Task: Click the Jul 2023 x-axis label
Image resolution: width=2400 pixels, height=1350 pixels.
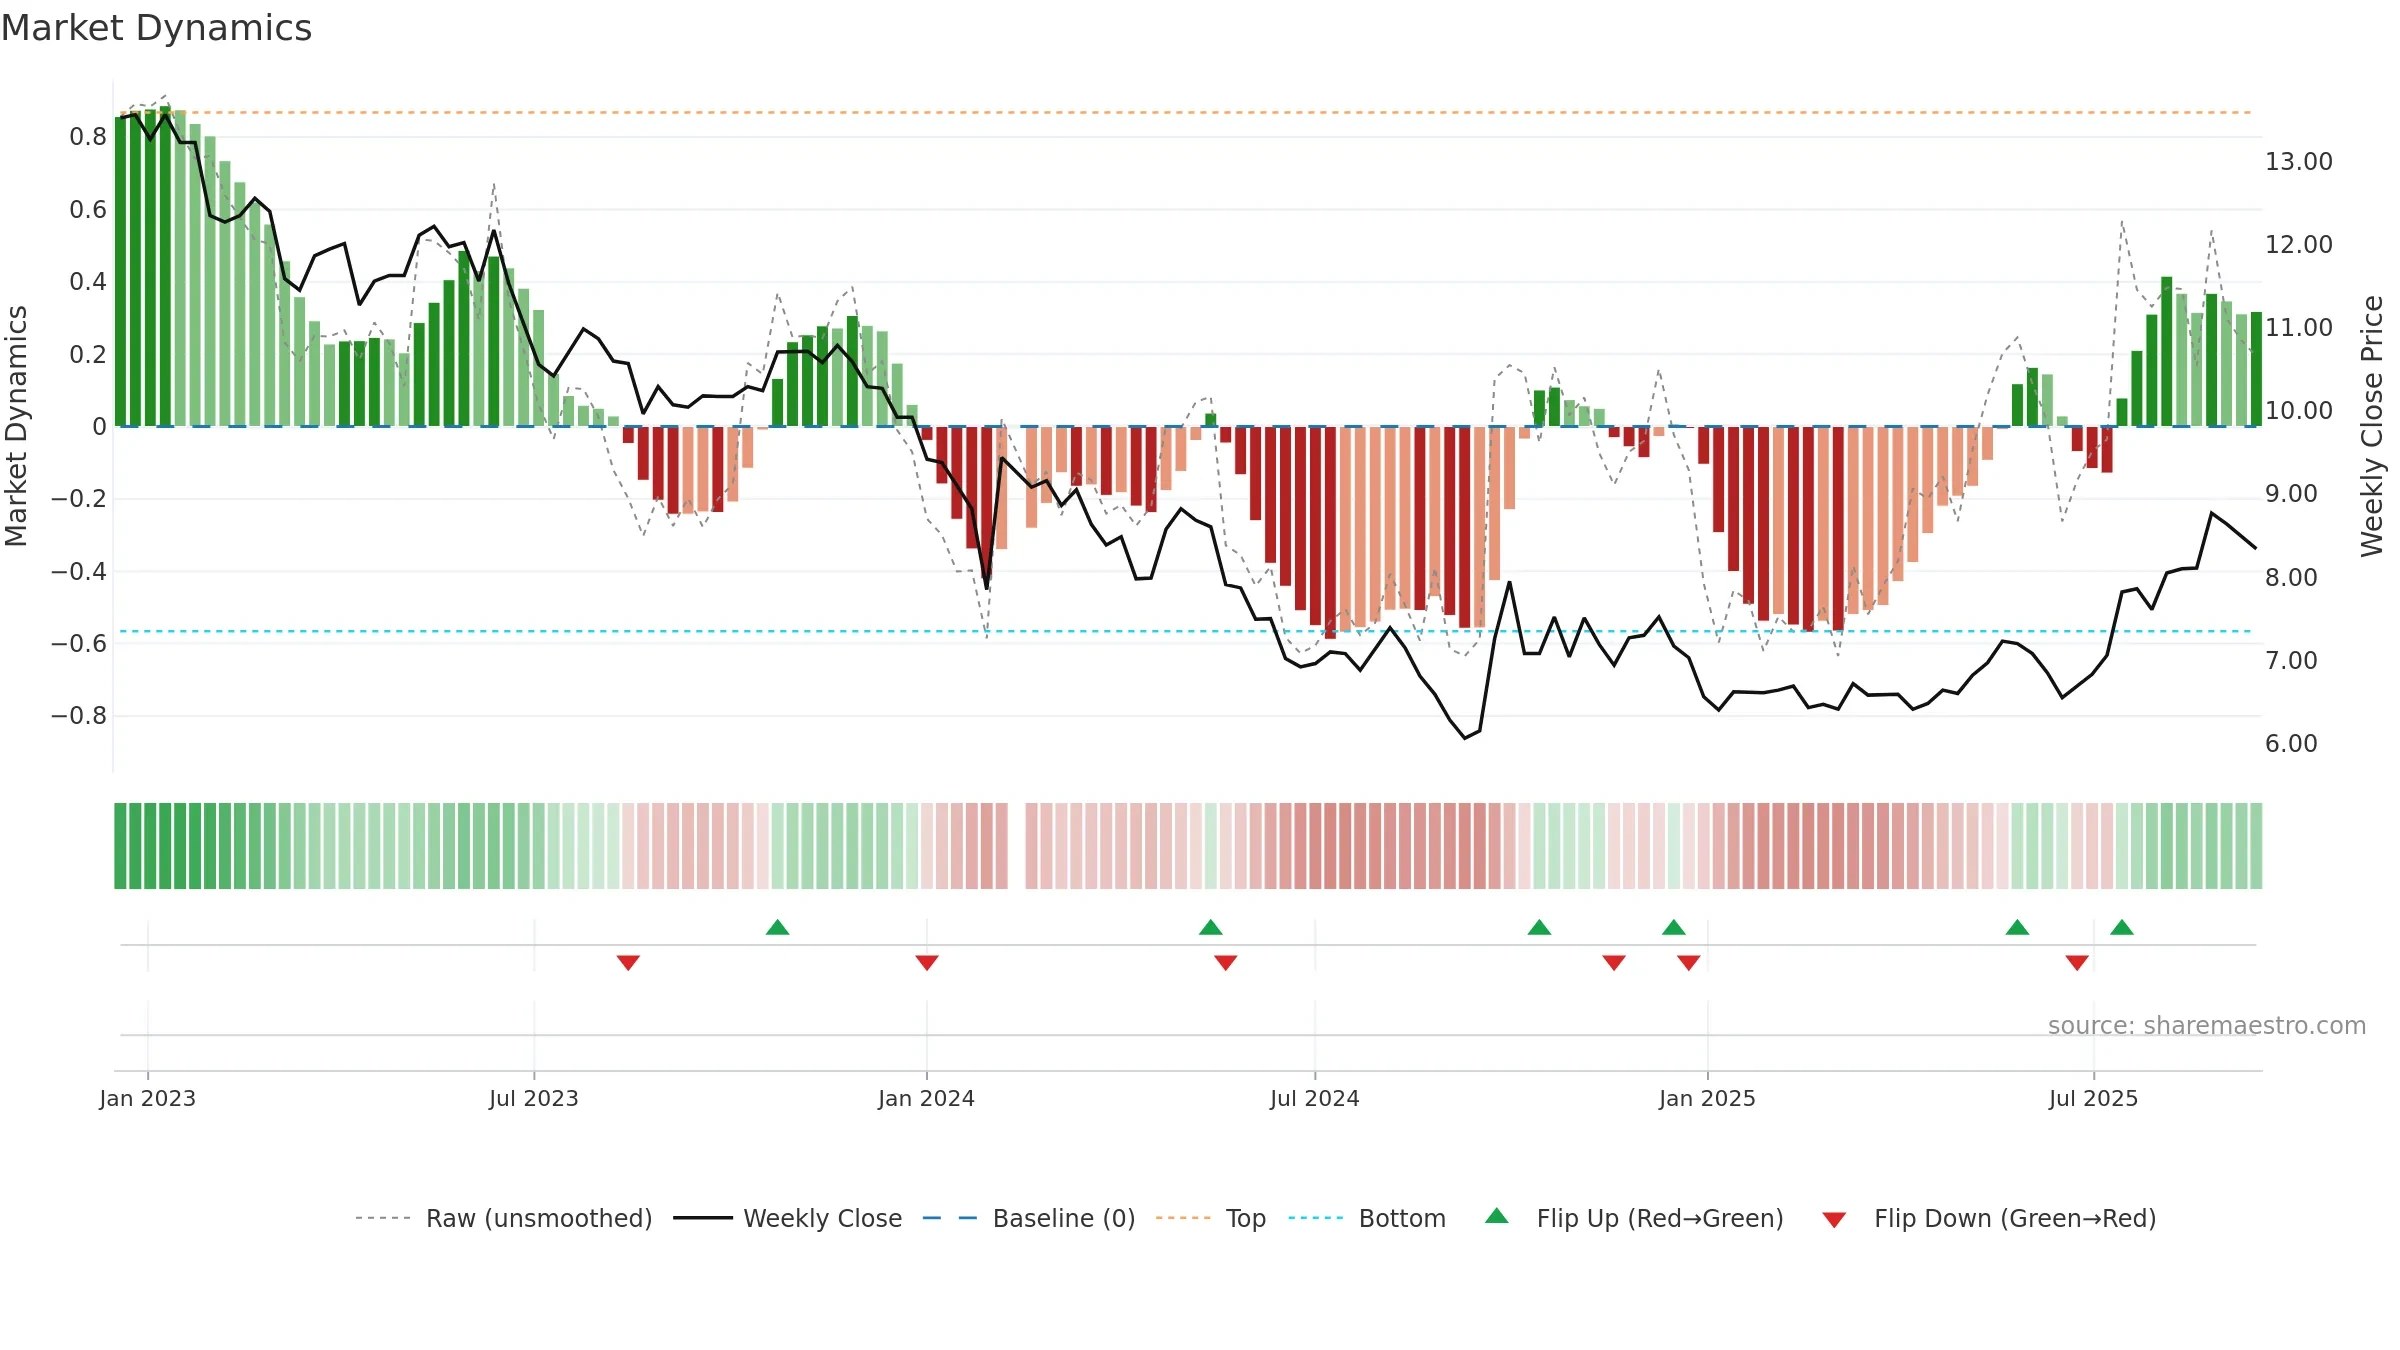Action: (534, 1098)
